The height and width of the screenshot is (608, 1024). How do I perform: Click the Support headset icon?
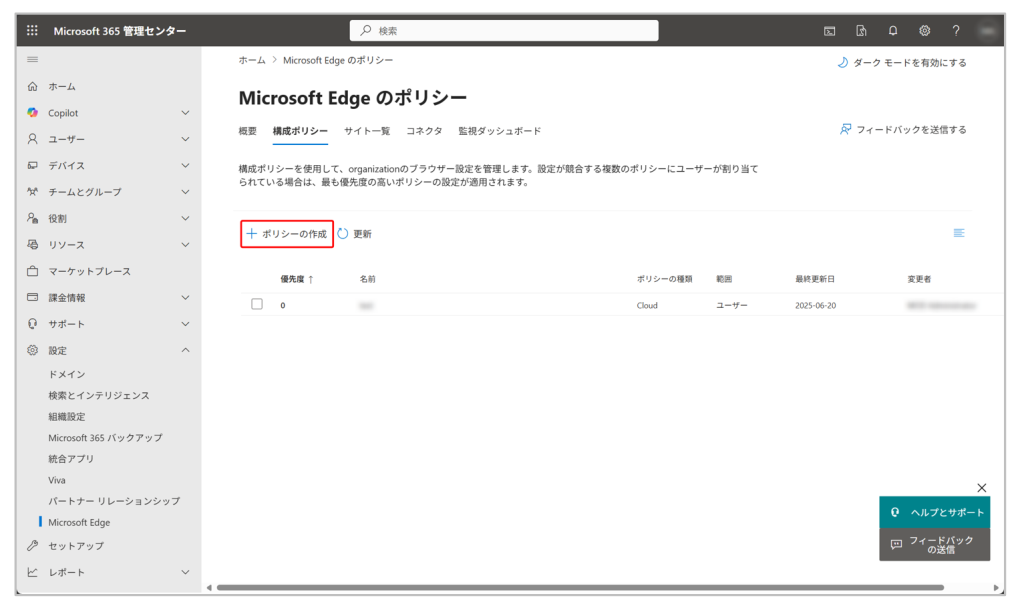[33, 324]
